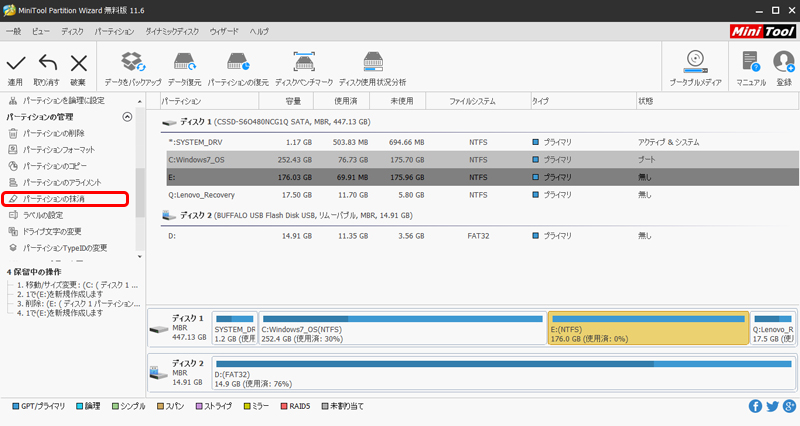
Task: Sort by 容量 column header
Action: [286, 101]
